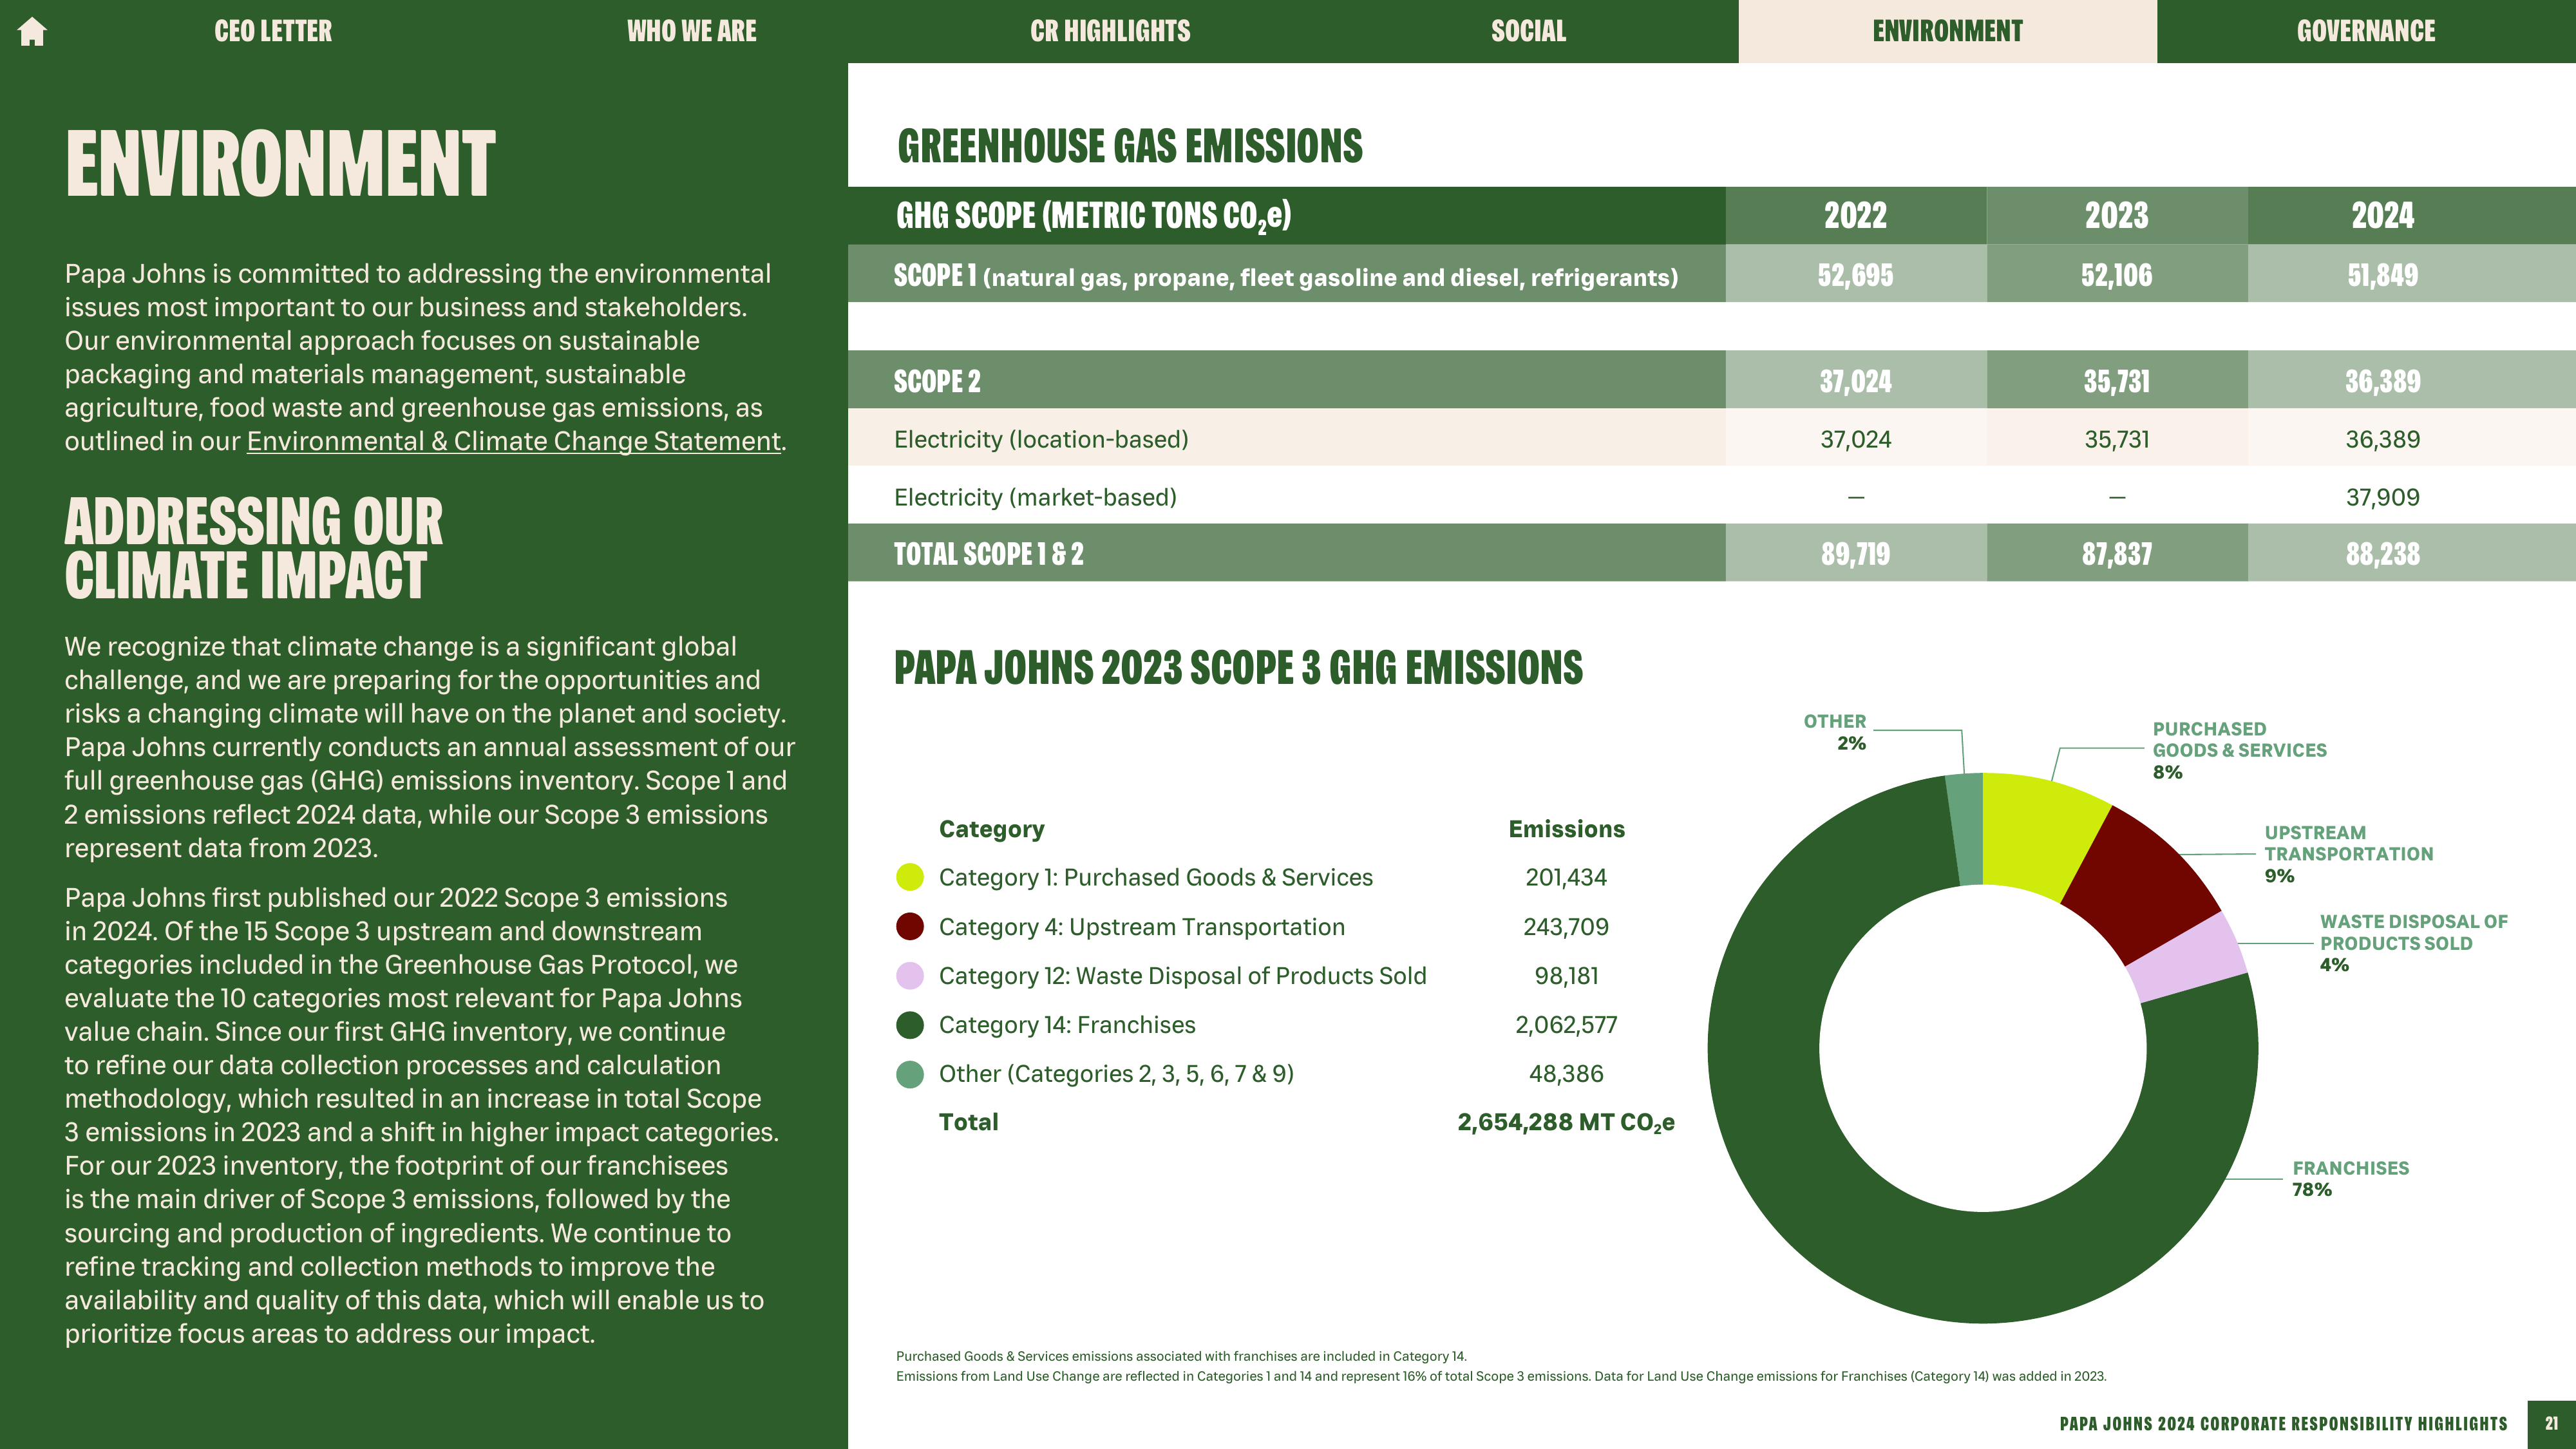
Task: Click Waste Disposal of Products Sold 4% label
Action: click(2413, 943)
